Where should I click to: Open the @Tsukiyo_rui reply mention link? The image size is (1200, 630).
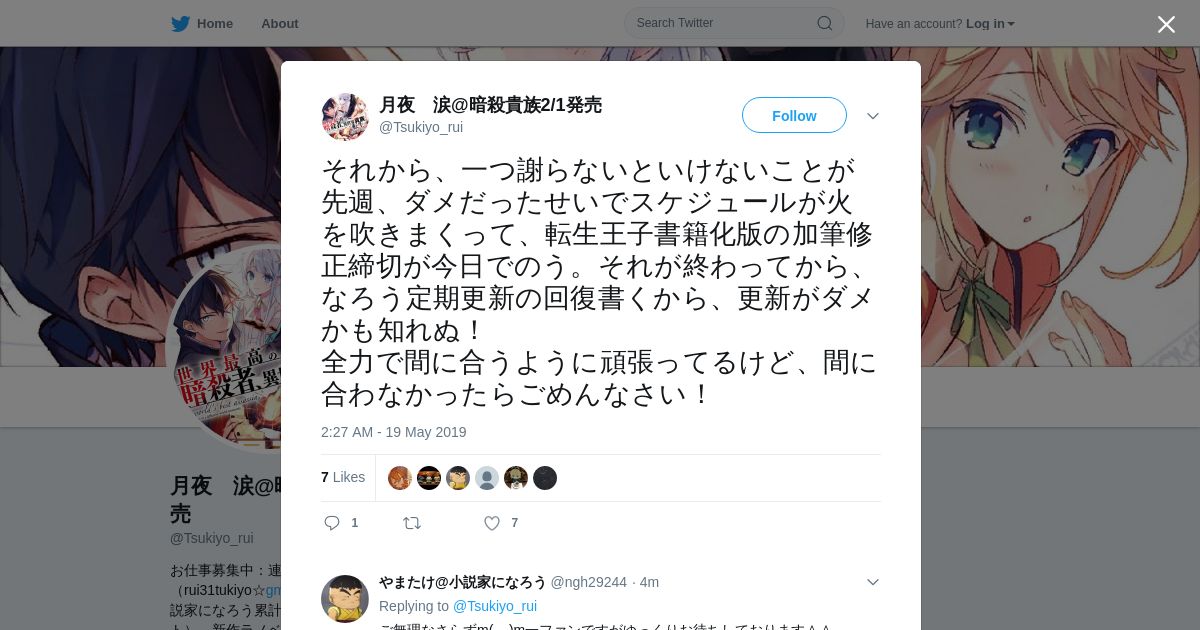(x=495, y=606)
